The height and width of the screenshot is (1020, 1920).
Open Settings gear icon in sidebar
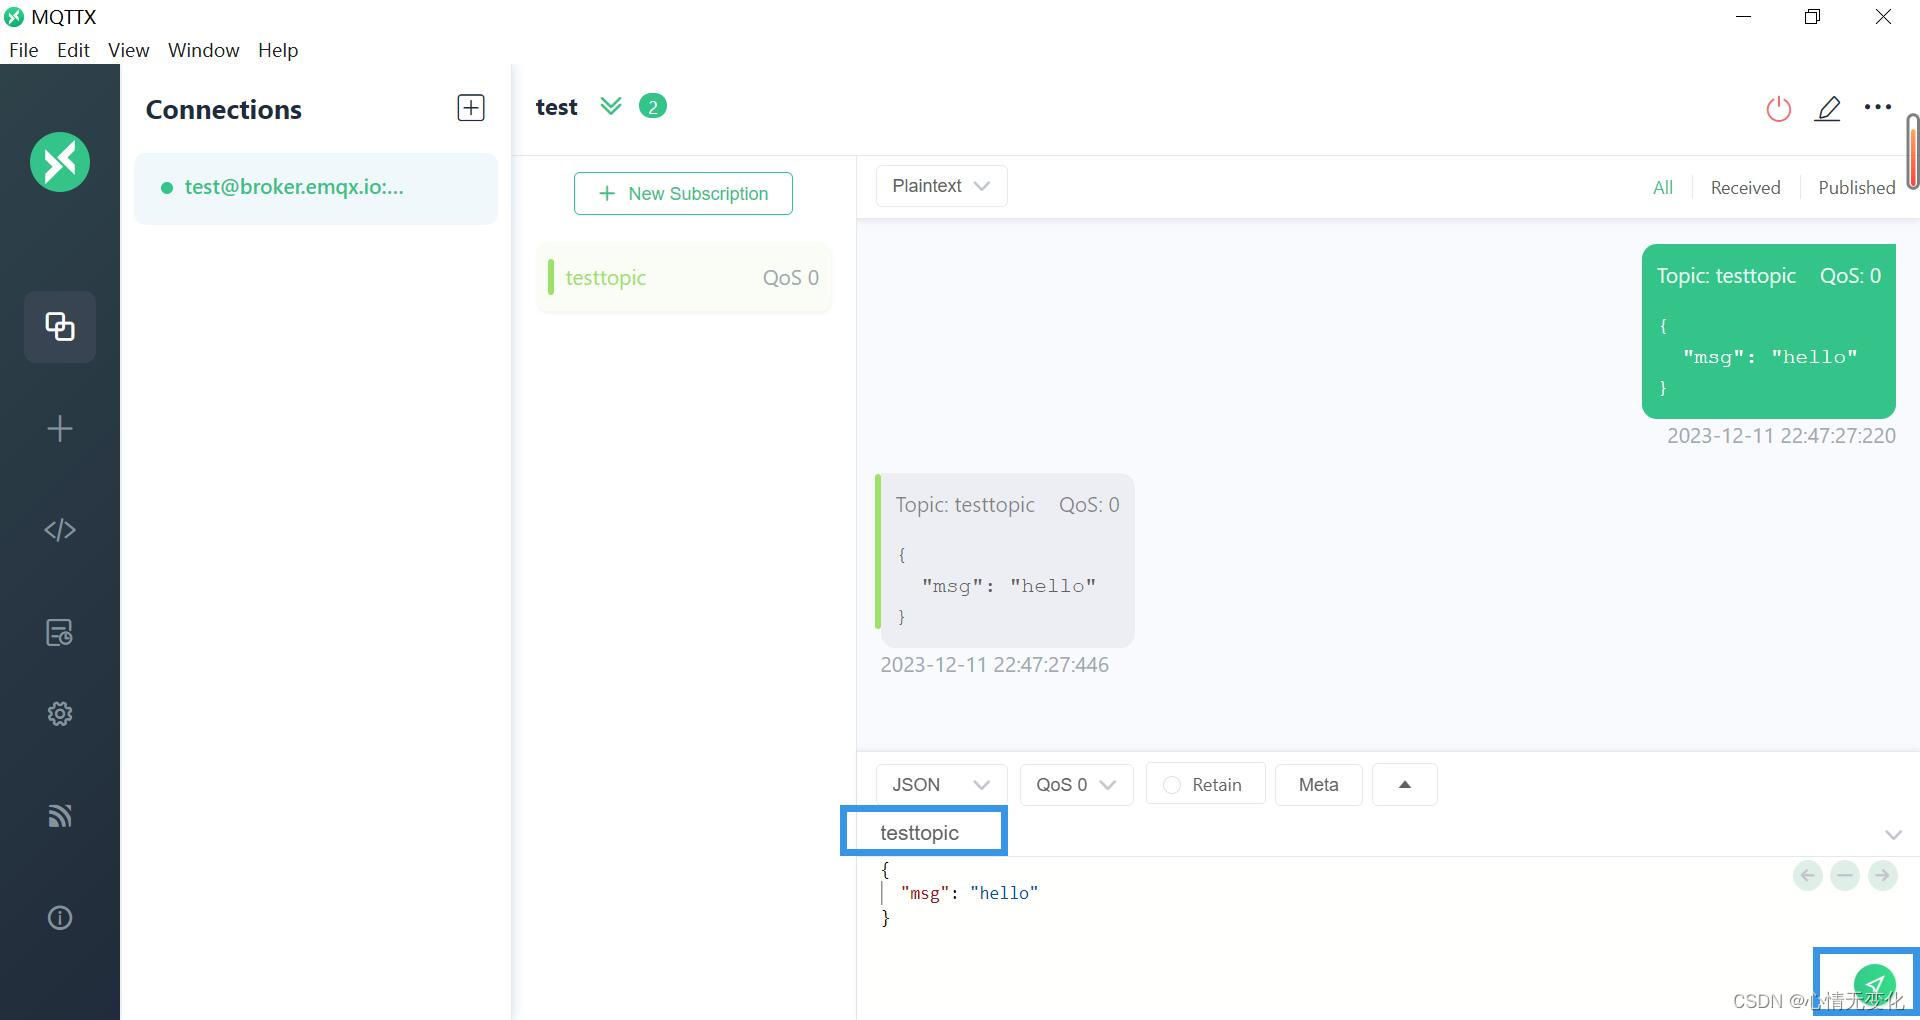pos(60,714)
